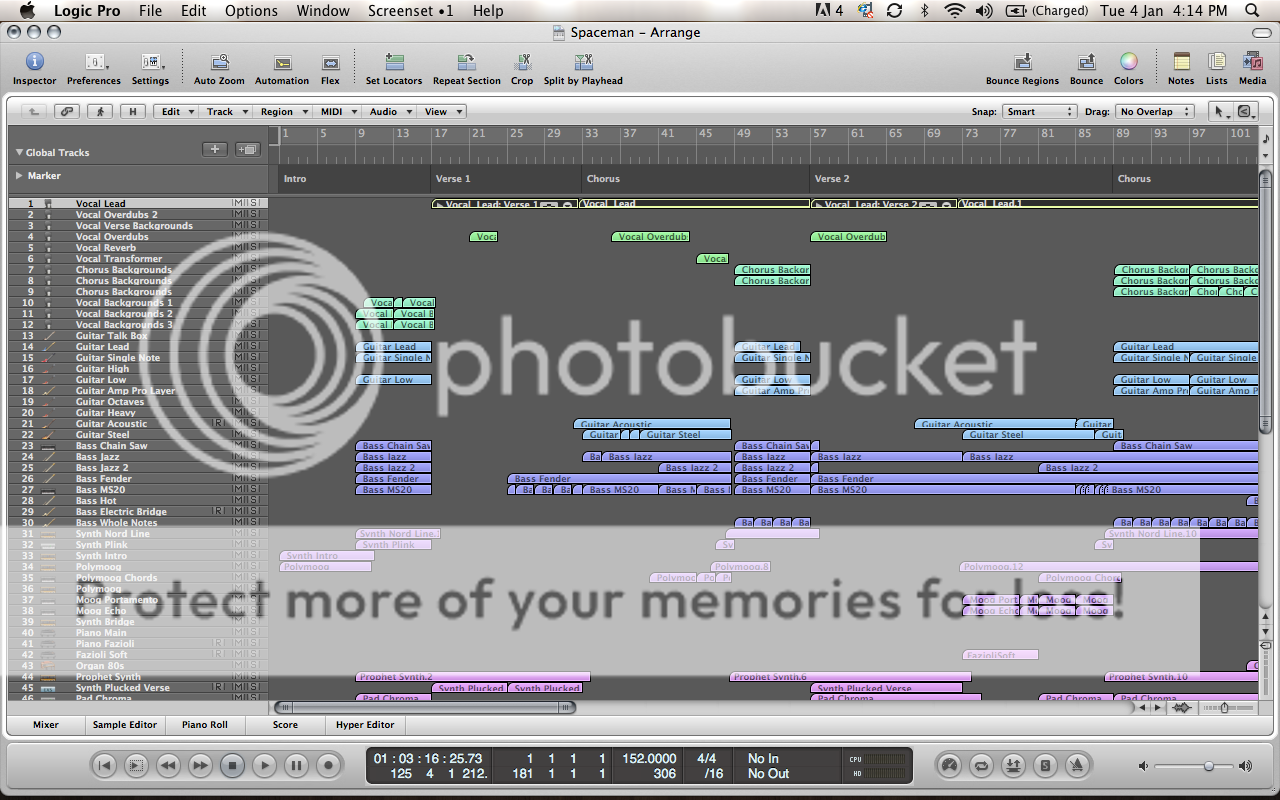
Task: Toggle Cycle mode in the transport
Action: pos(981,766)
